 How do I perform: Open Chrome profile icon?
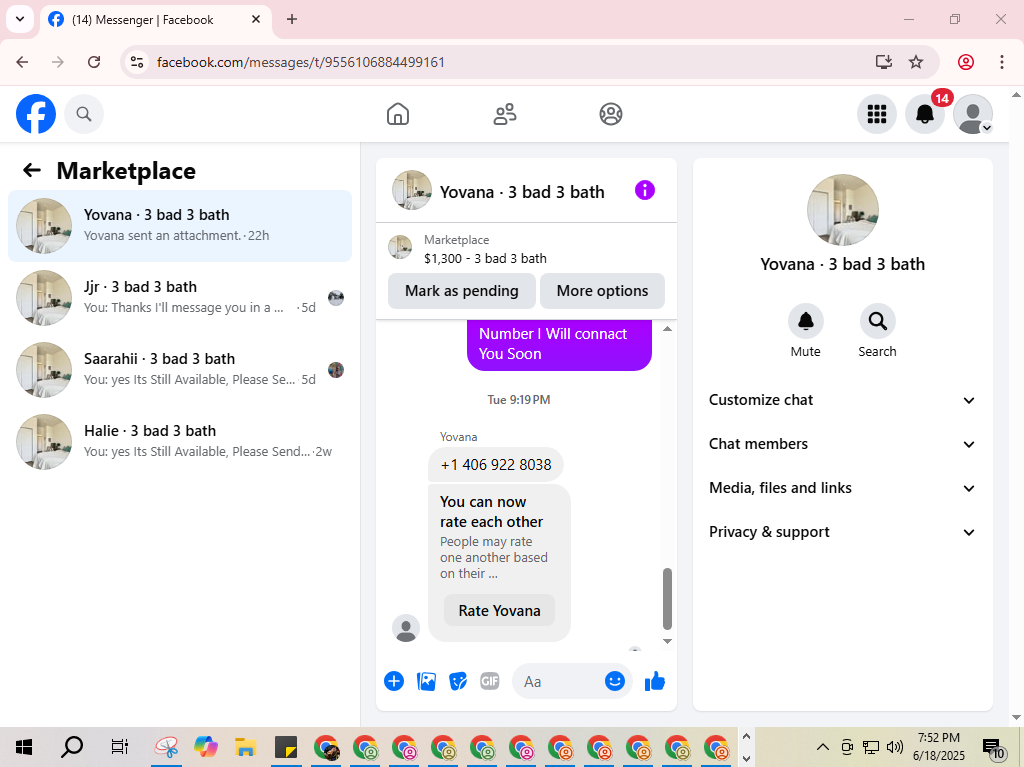(x=966, y=62)
